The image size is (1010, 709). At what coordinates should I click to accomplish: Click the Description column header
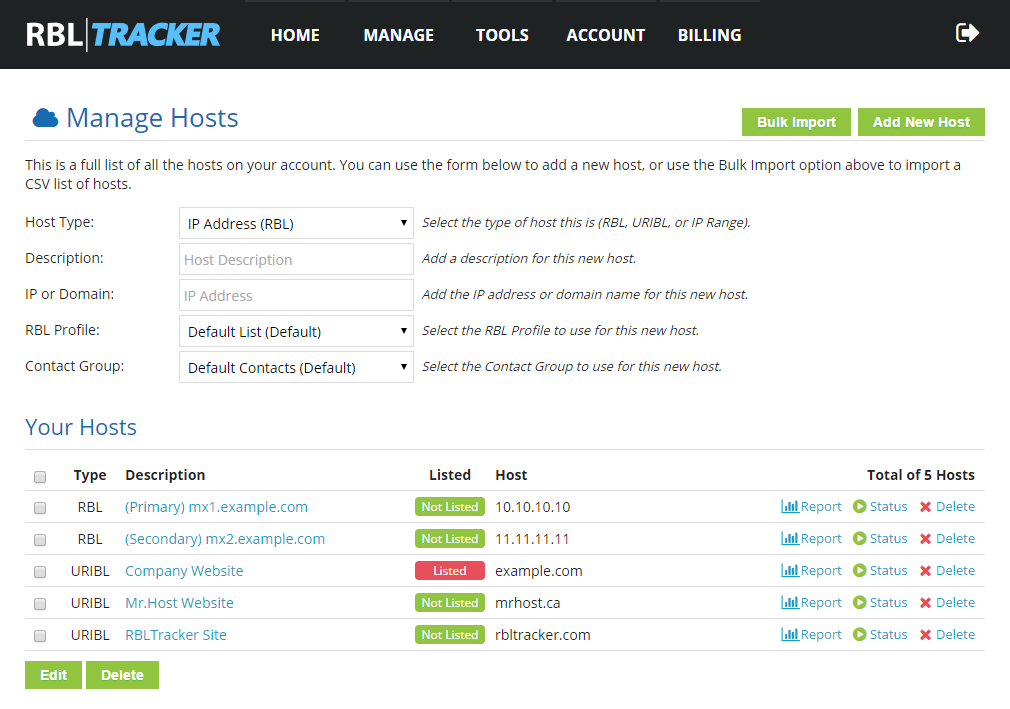pyautogui.click(x=165, y=475)
